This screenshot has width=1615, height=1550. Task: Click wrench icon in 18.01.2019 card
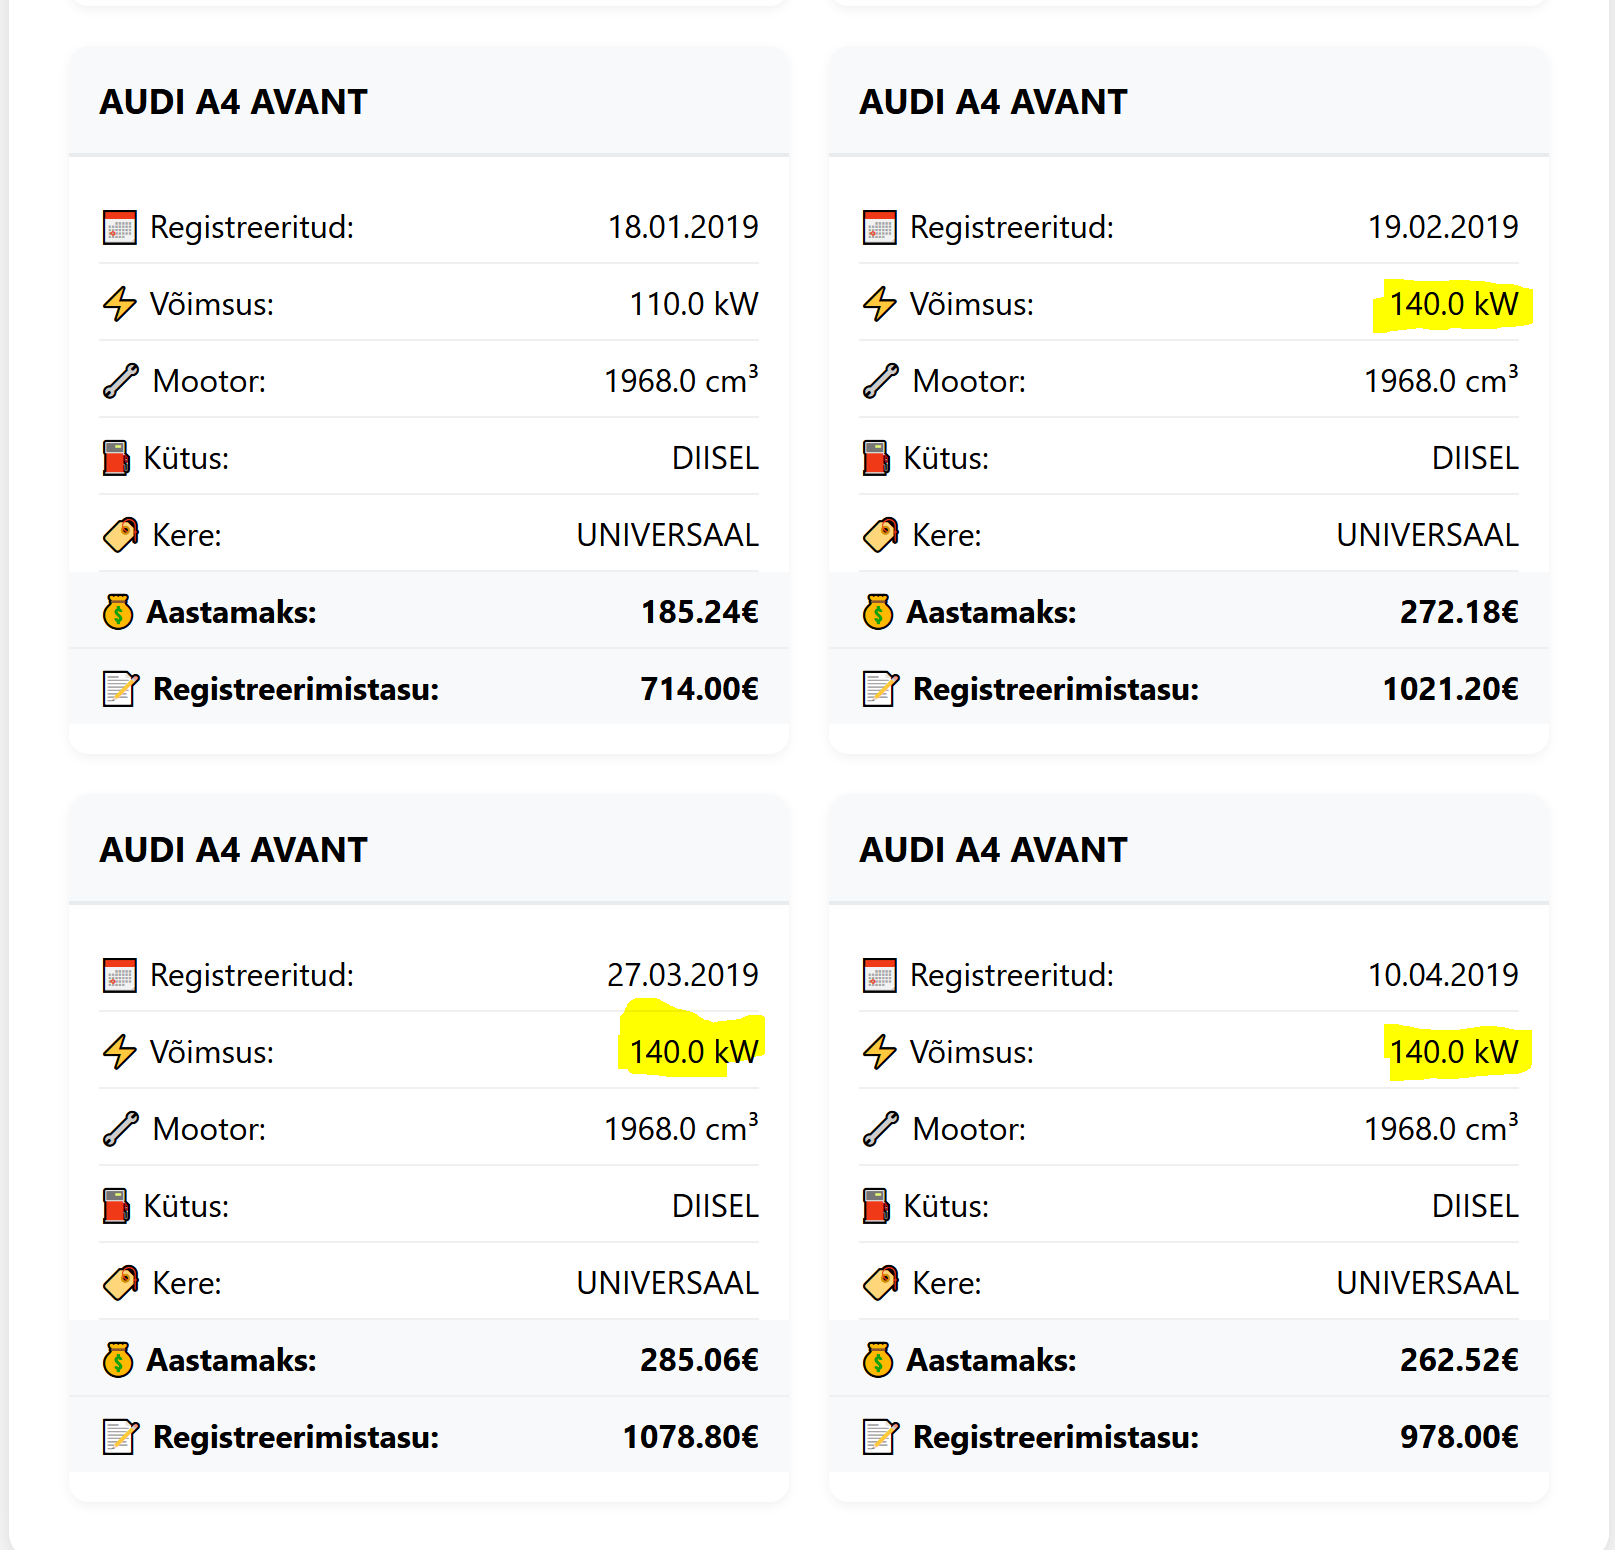click(120, 381)
